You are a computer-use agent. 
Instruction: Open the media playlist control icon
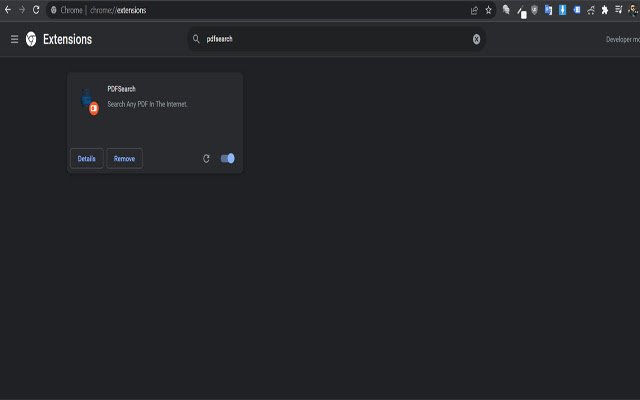point(619,10)
